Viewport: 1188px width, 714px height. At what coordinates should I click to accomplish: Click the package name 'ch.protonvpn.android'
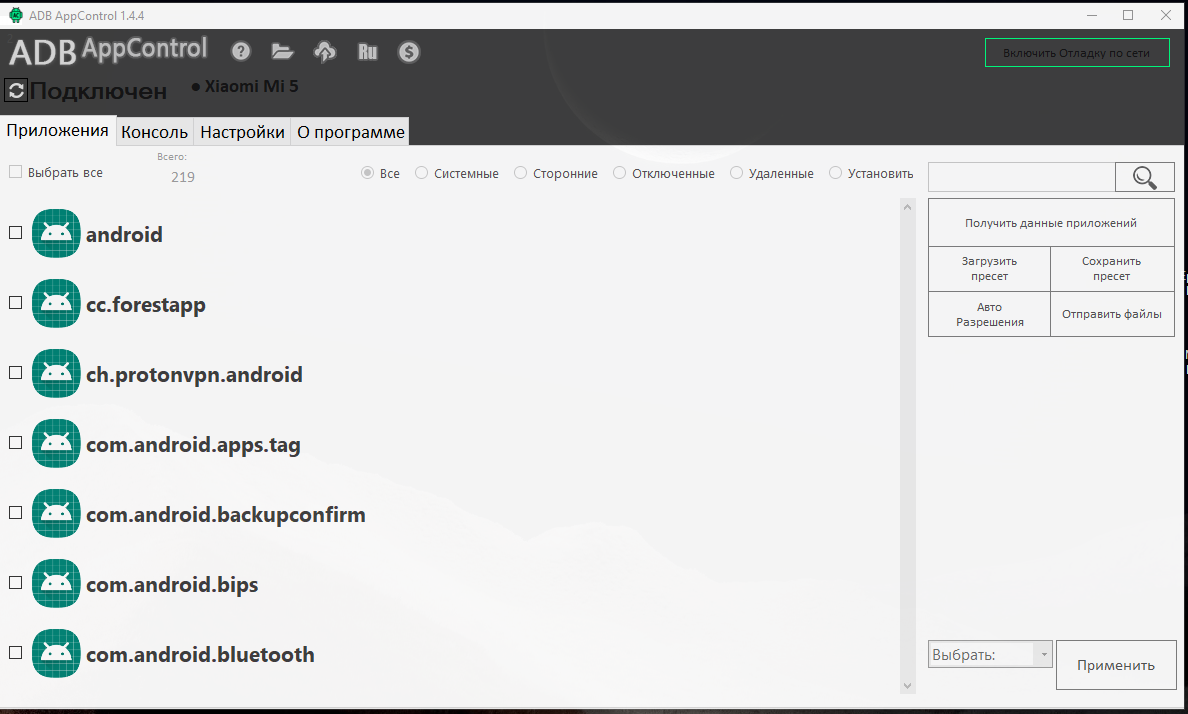[194, 375]
